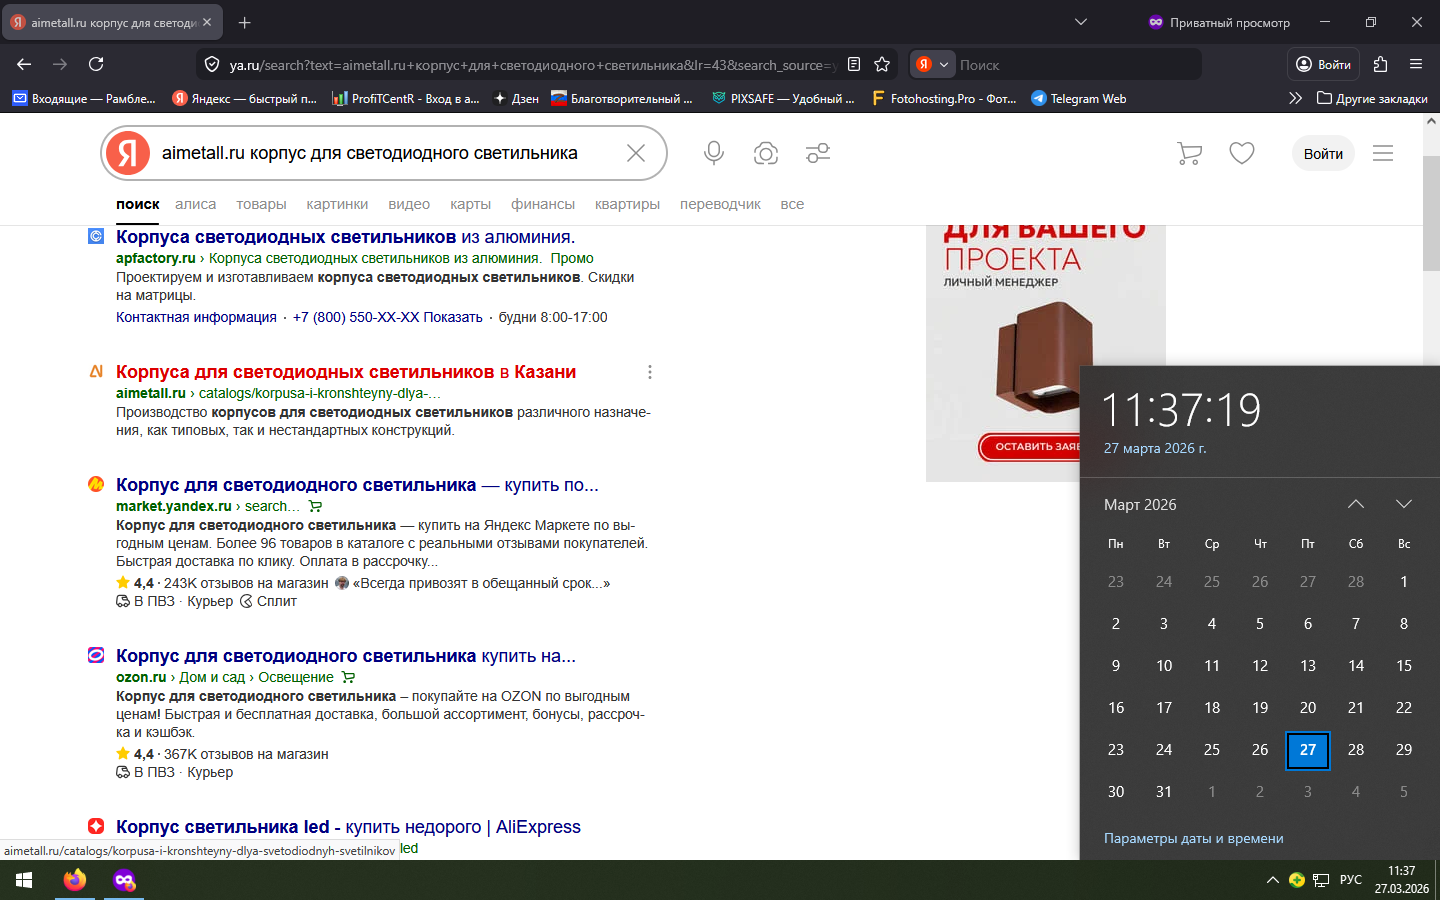This screenshot has width=1440, height=900.
Task: Open 'Корпуса для светодиодных светильников в Казани' result
Action: pos(346,372)
